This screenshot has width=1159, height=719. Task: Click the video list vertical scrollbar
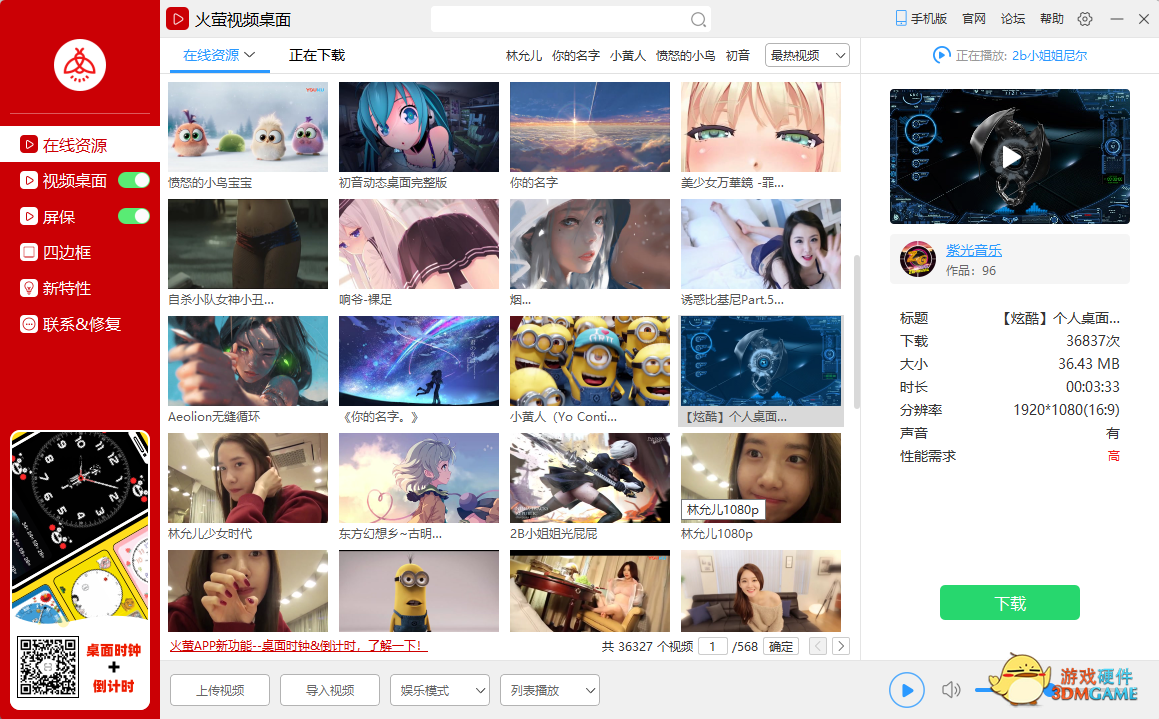point(857,332)
